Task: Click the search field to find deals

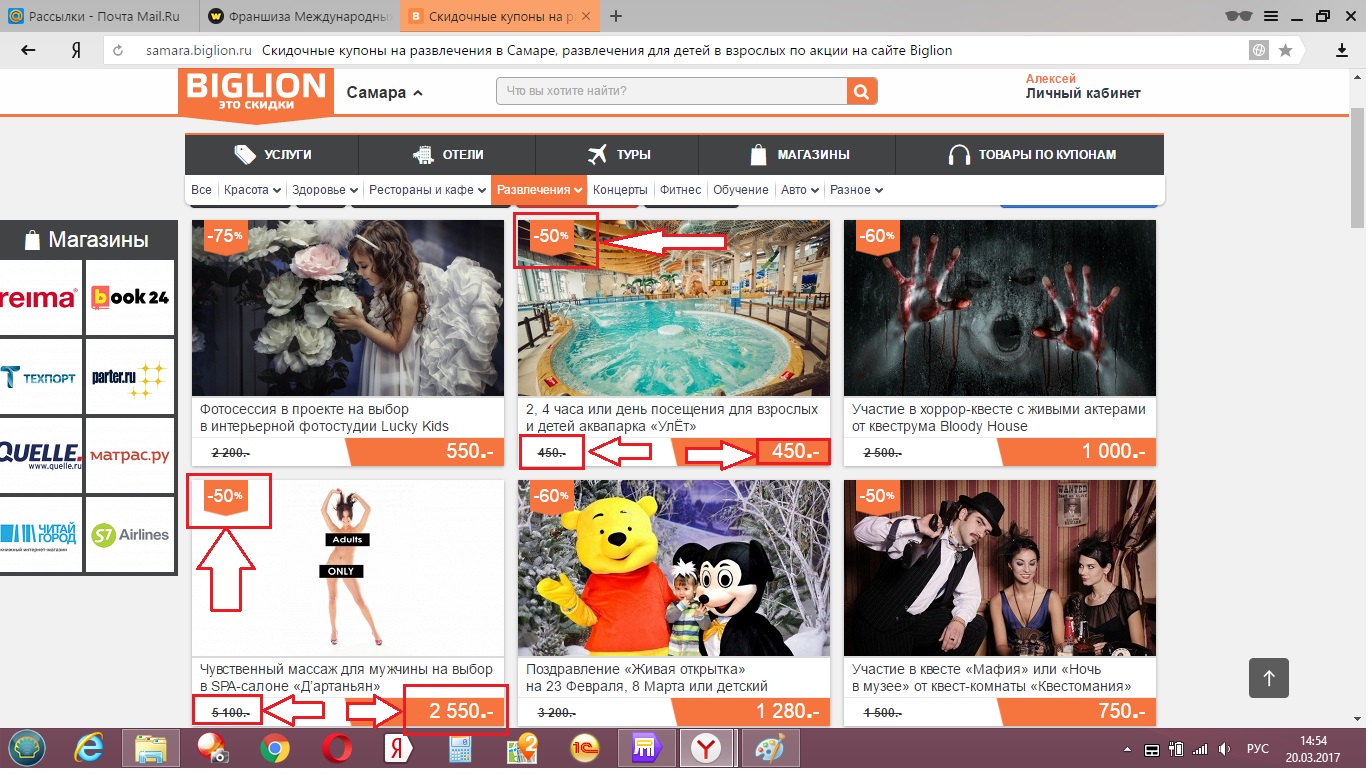Action: (x=670, y=92)
